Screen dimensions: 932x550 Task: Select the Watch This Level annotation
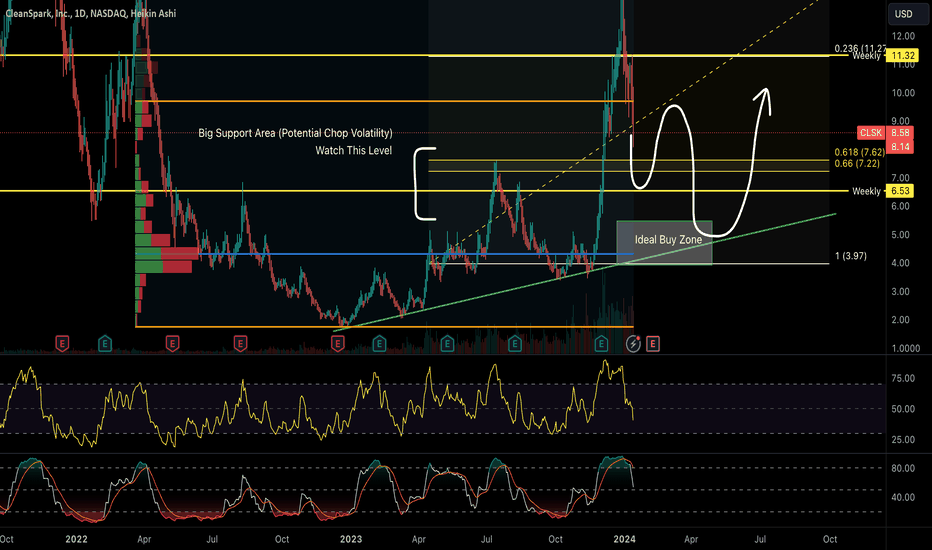(x=354, y=150)
